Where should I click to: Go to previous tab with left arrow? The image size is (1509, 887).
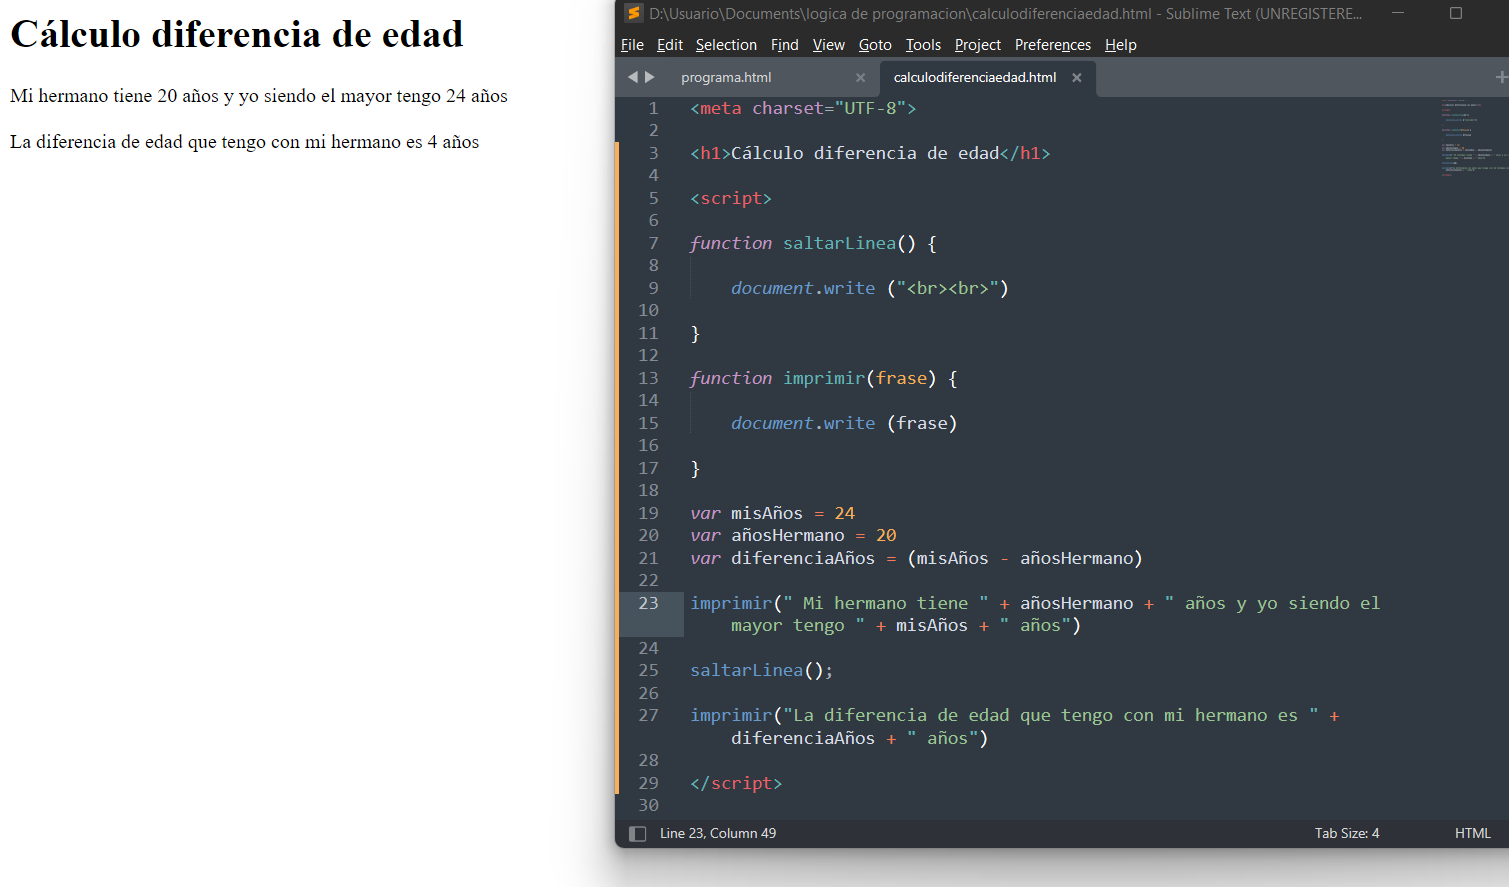coord(632,77)
